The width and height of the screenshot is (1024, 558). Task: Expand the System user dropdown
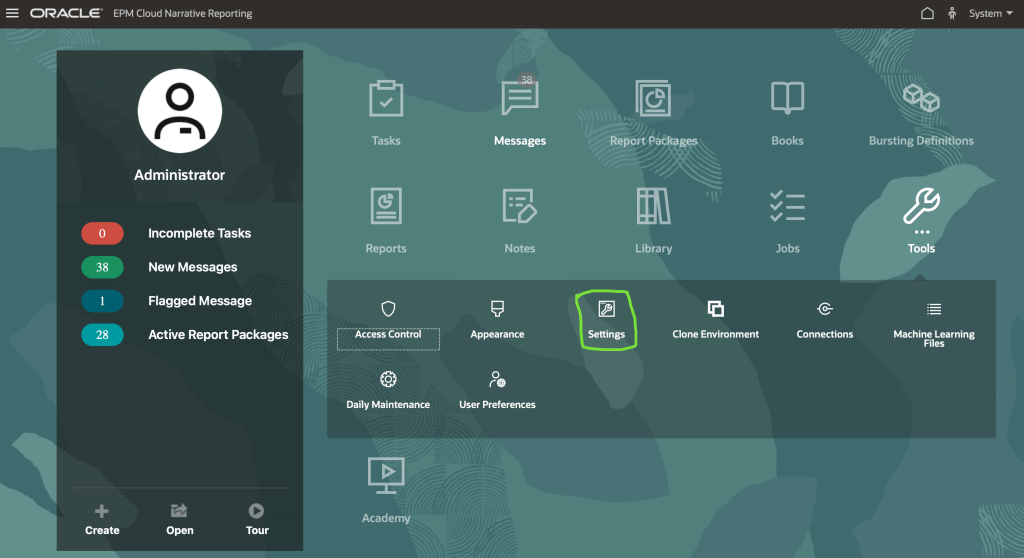(990, 14)
